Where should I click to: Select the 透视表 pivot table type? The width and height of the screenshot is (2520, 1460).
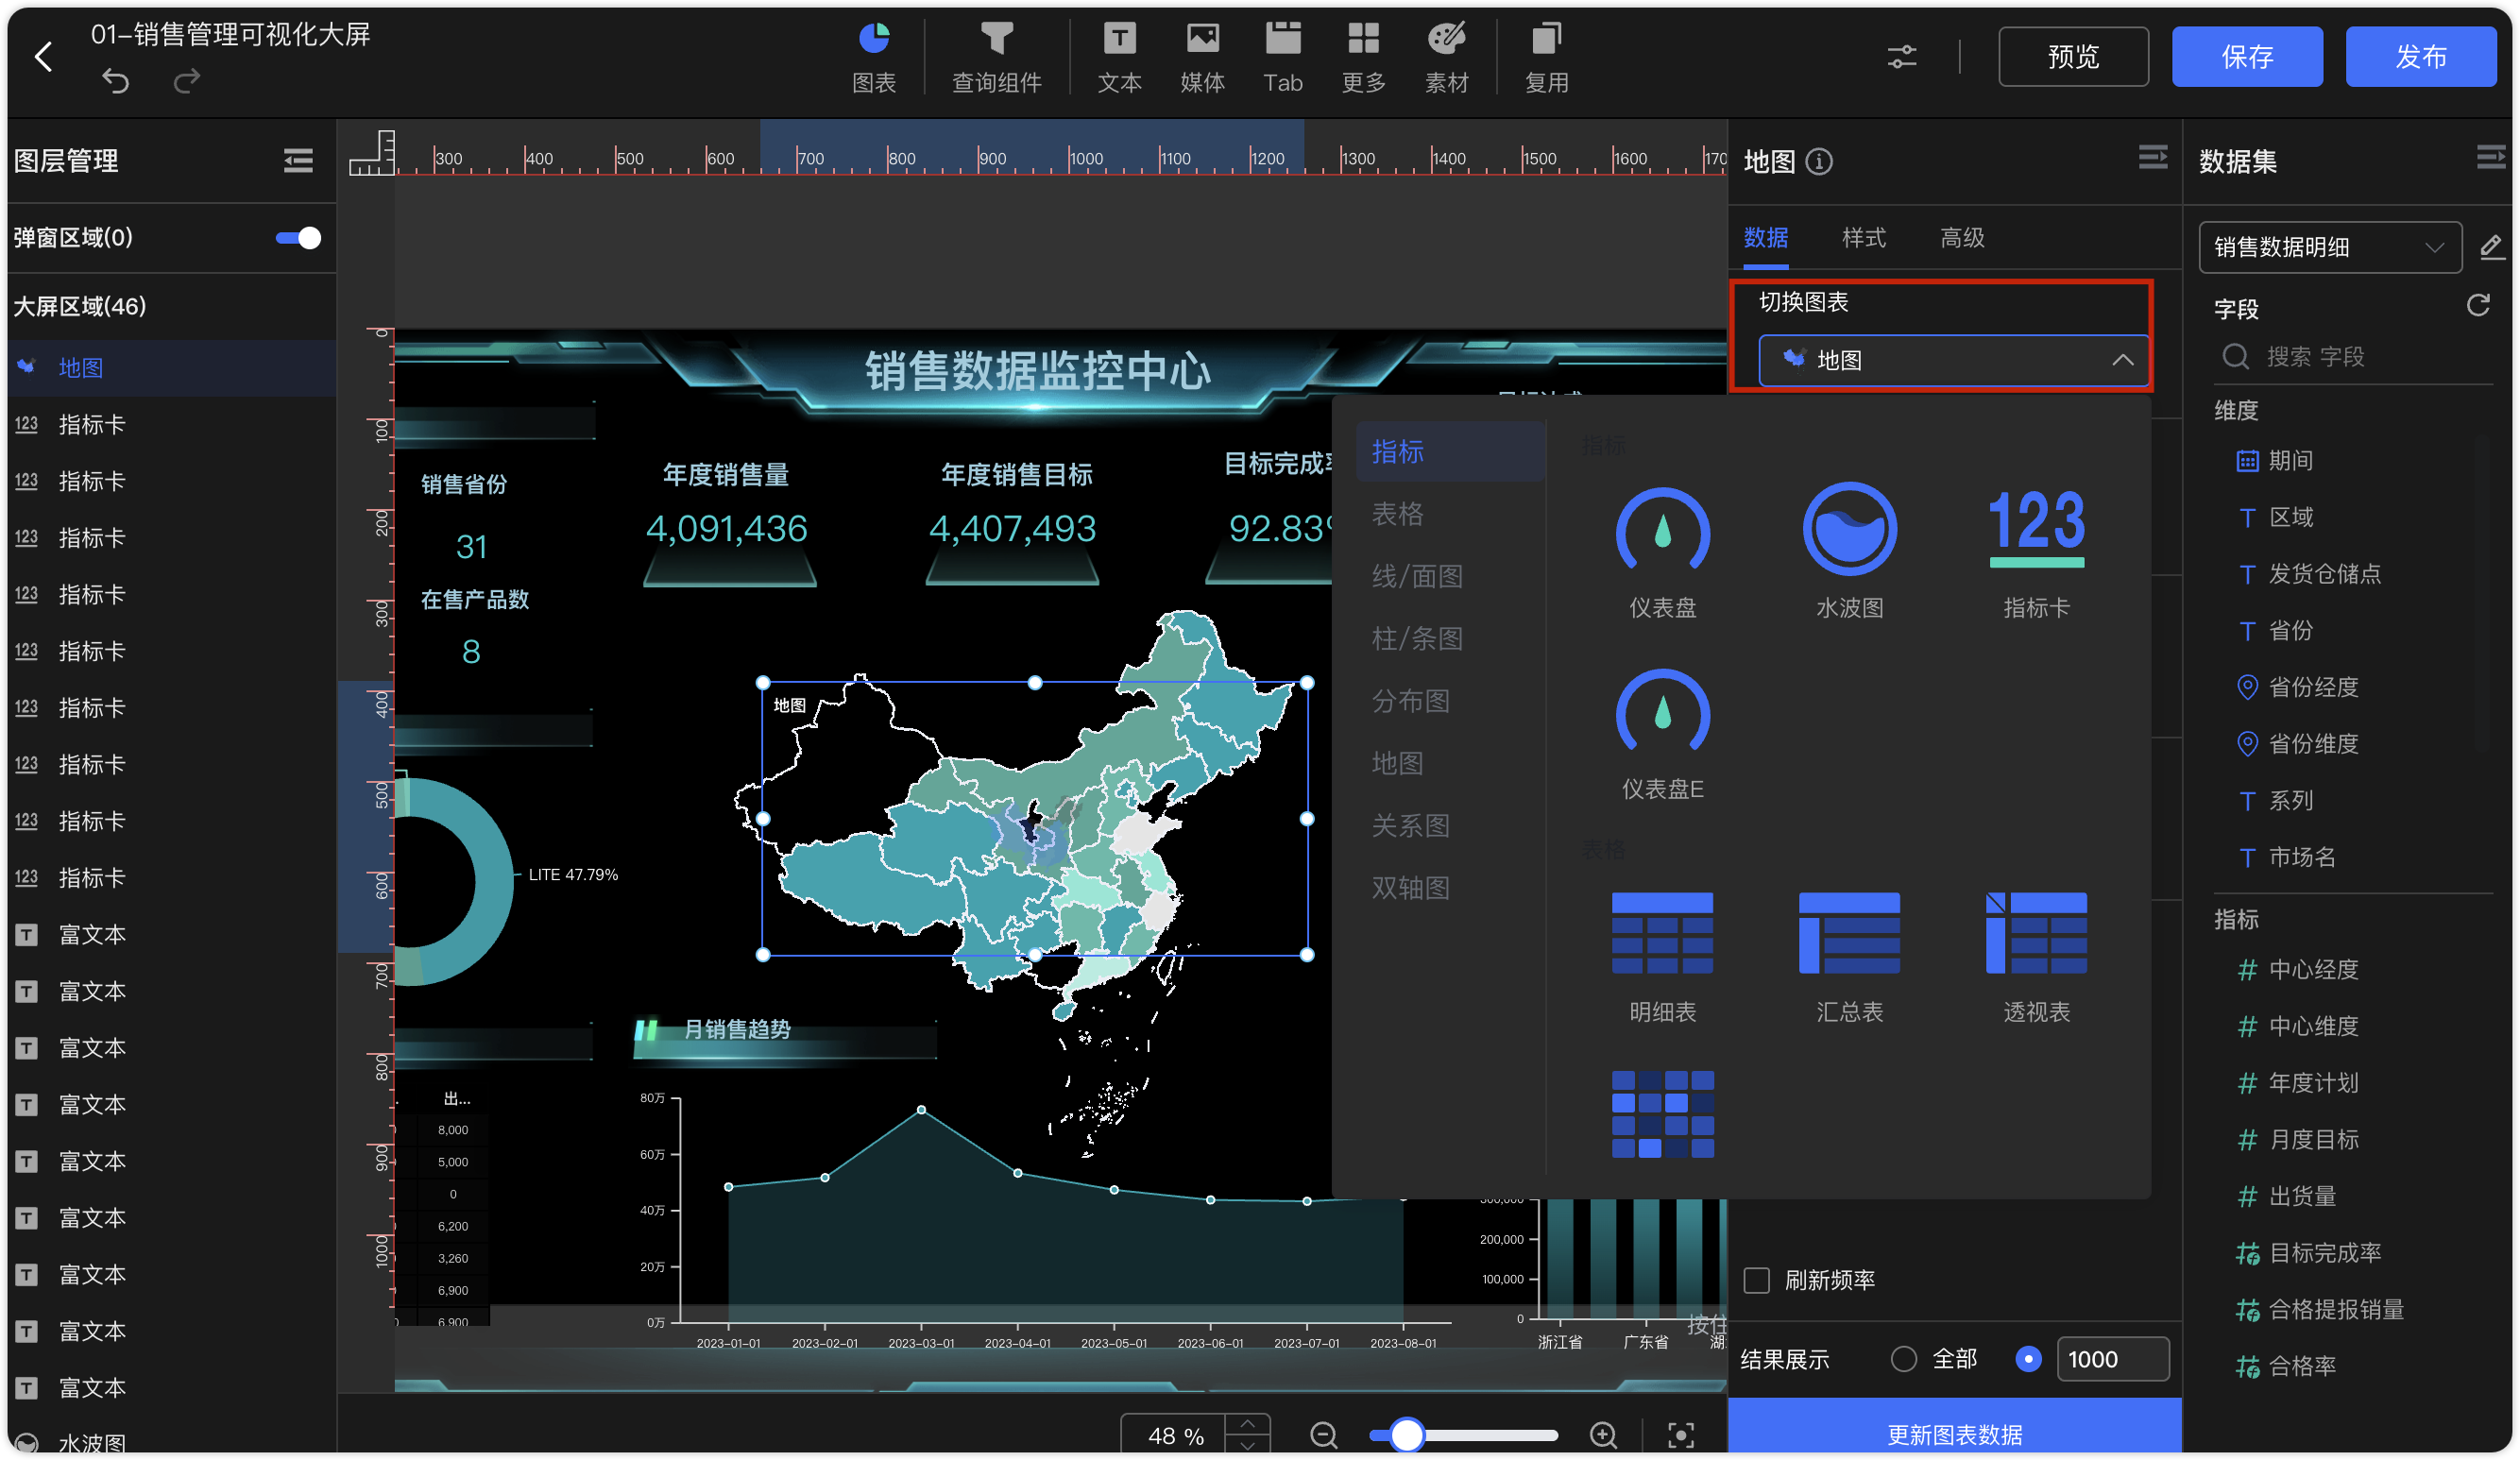[2036, 957]
